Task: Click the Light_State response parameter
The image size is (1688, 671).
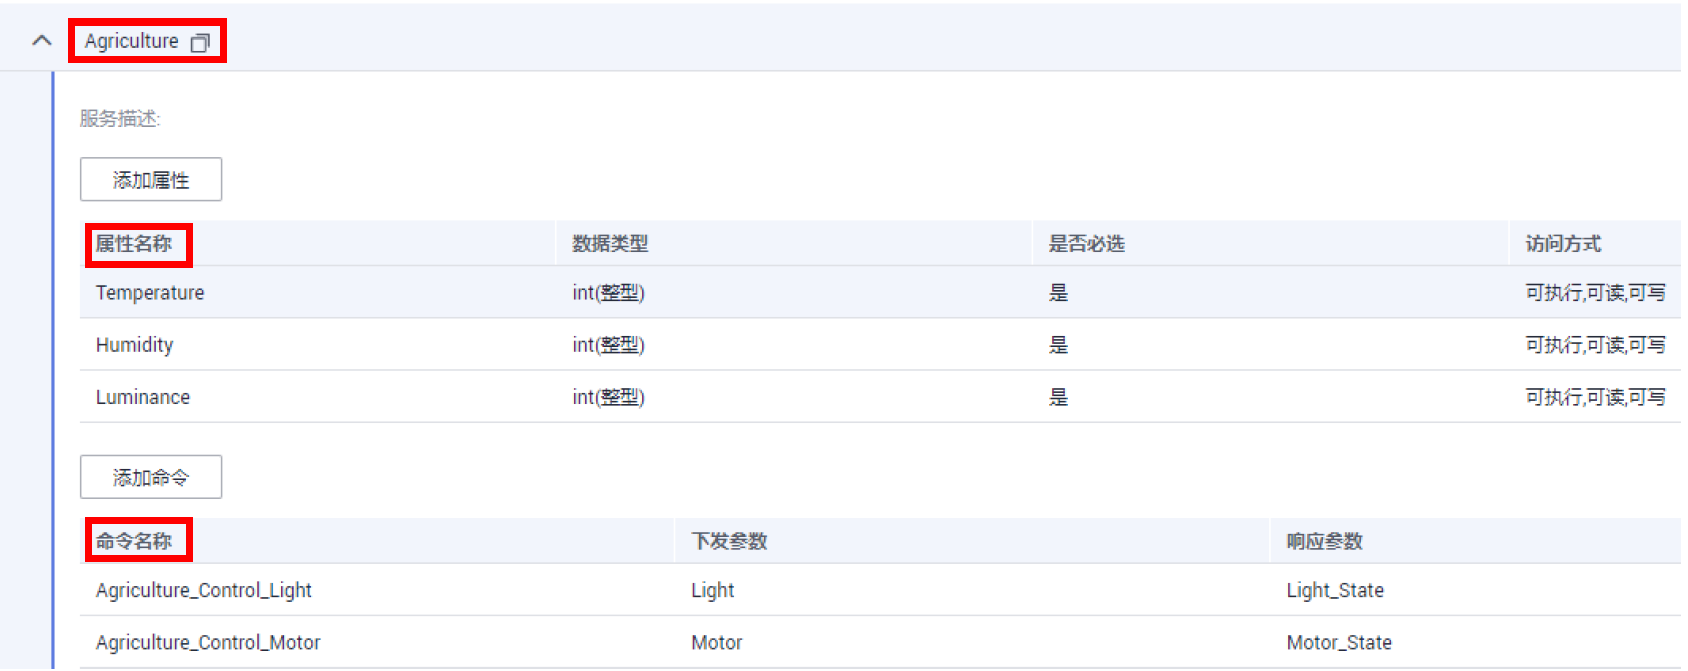Action: click(1335, 590)
